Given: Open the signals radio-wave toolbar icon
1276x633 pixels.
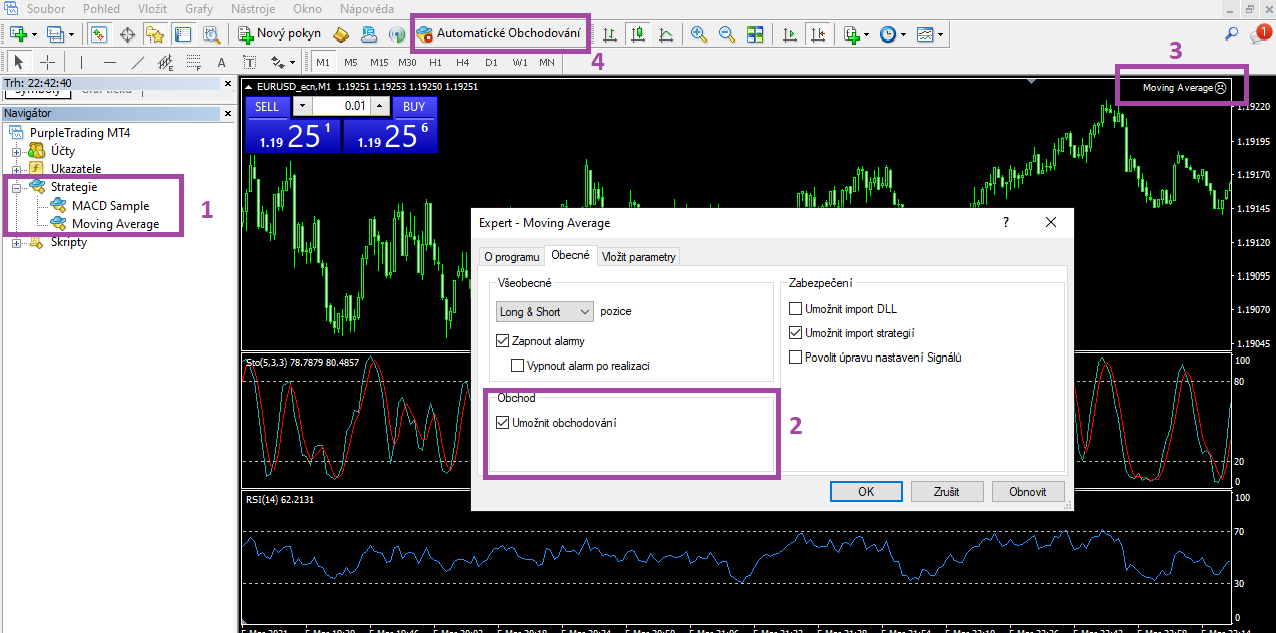Looking at the screenshot, I should click(x=396, y=34).
